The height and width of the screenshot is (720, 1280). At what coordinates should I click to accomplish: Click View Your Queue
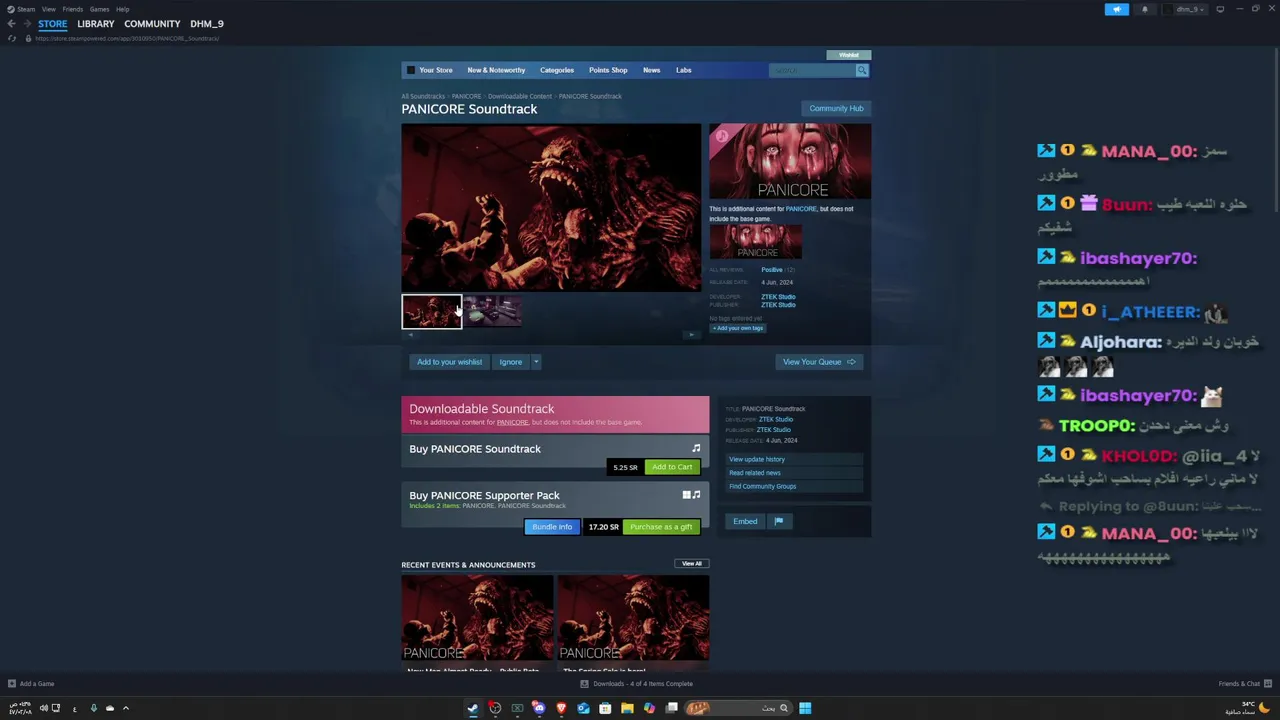(x=819, y=362)
